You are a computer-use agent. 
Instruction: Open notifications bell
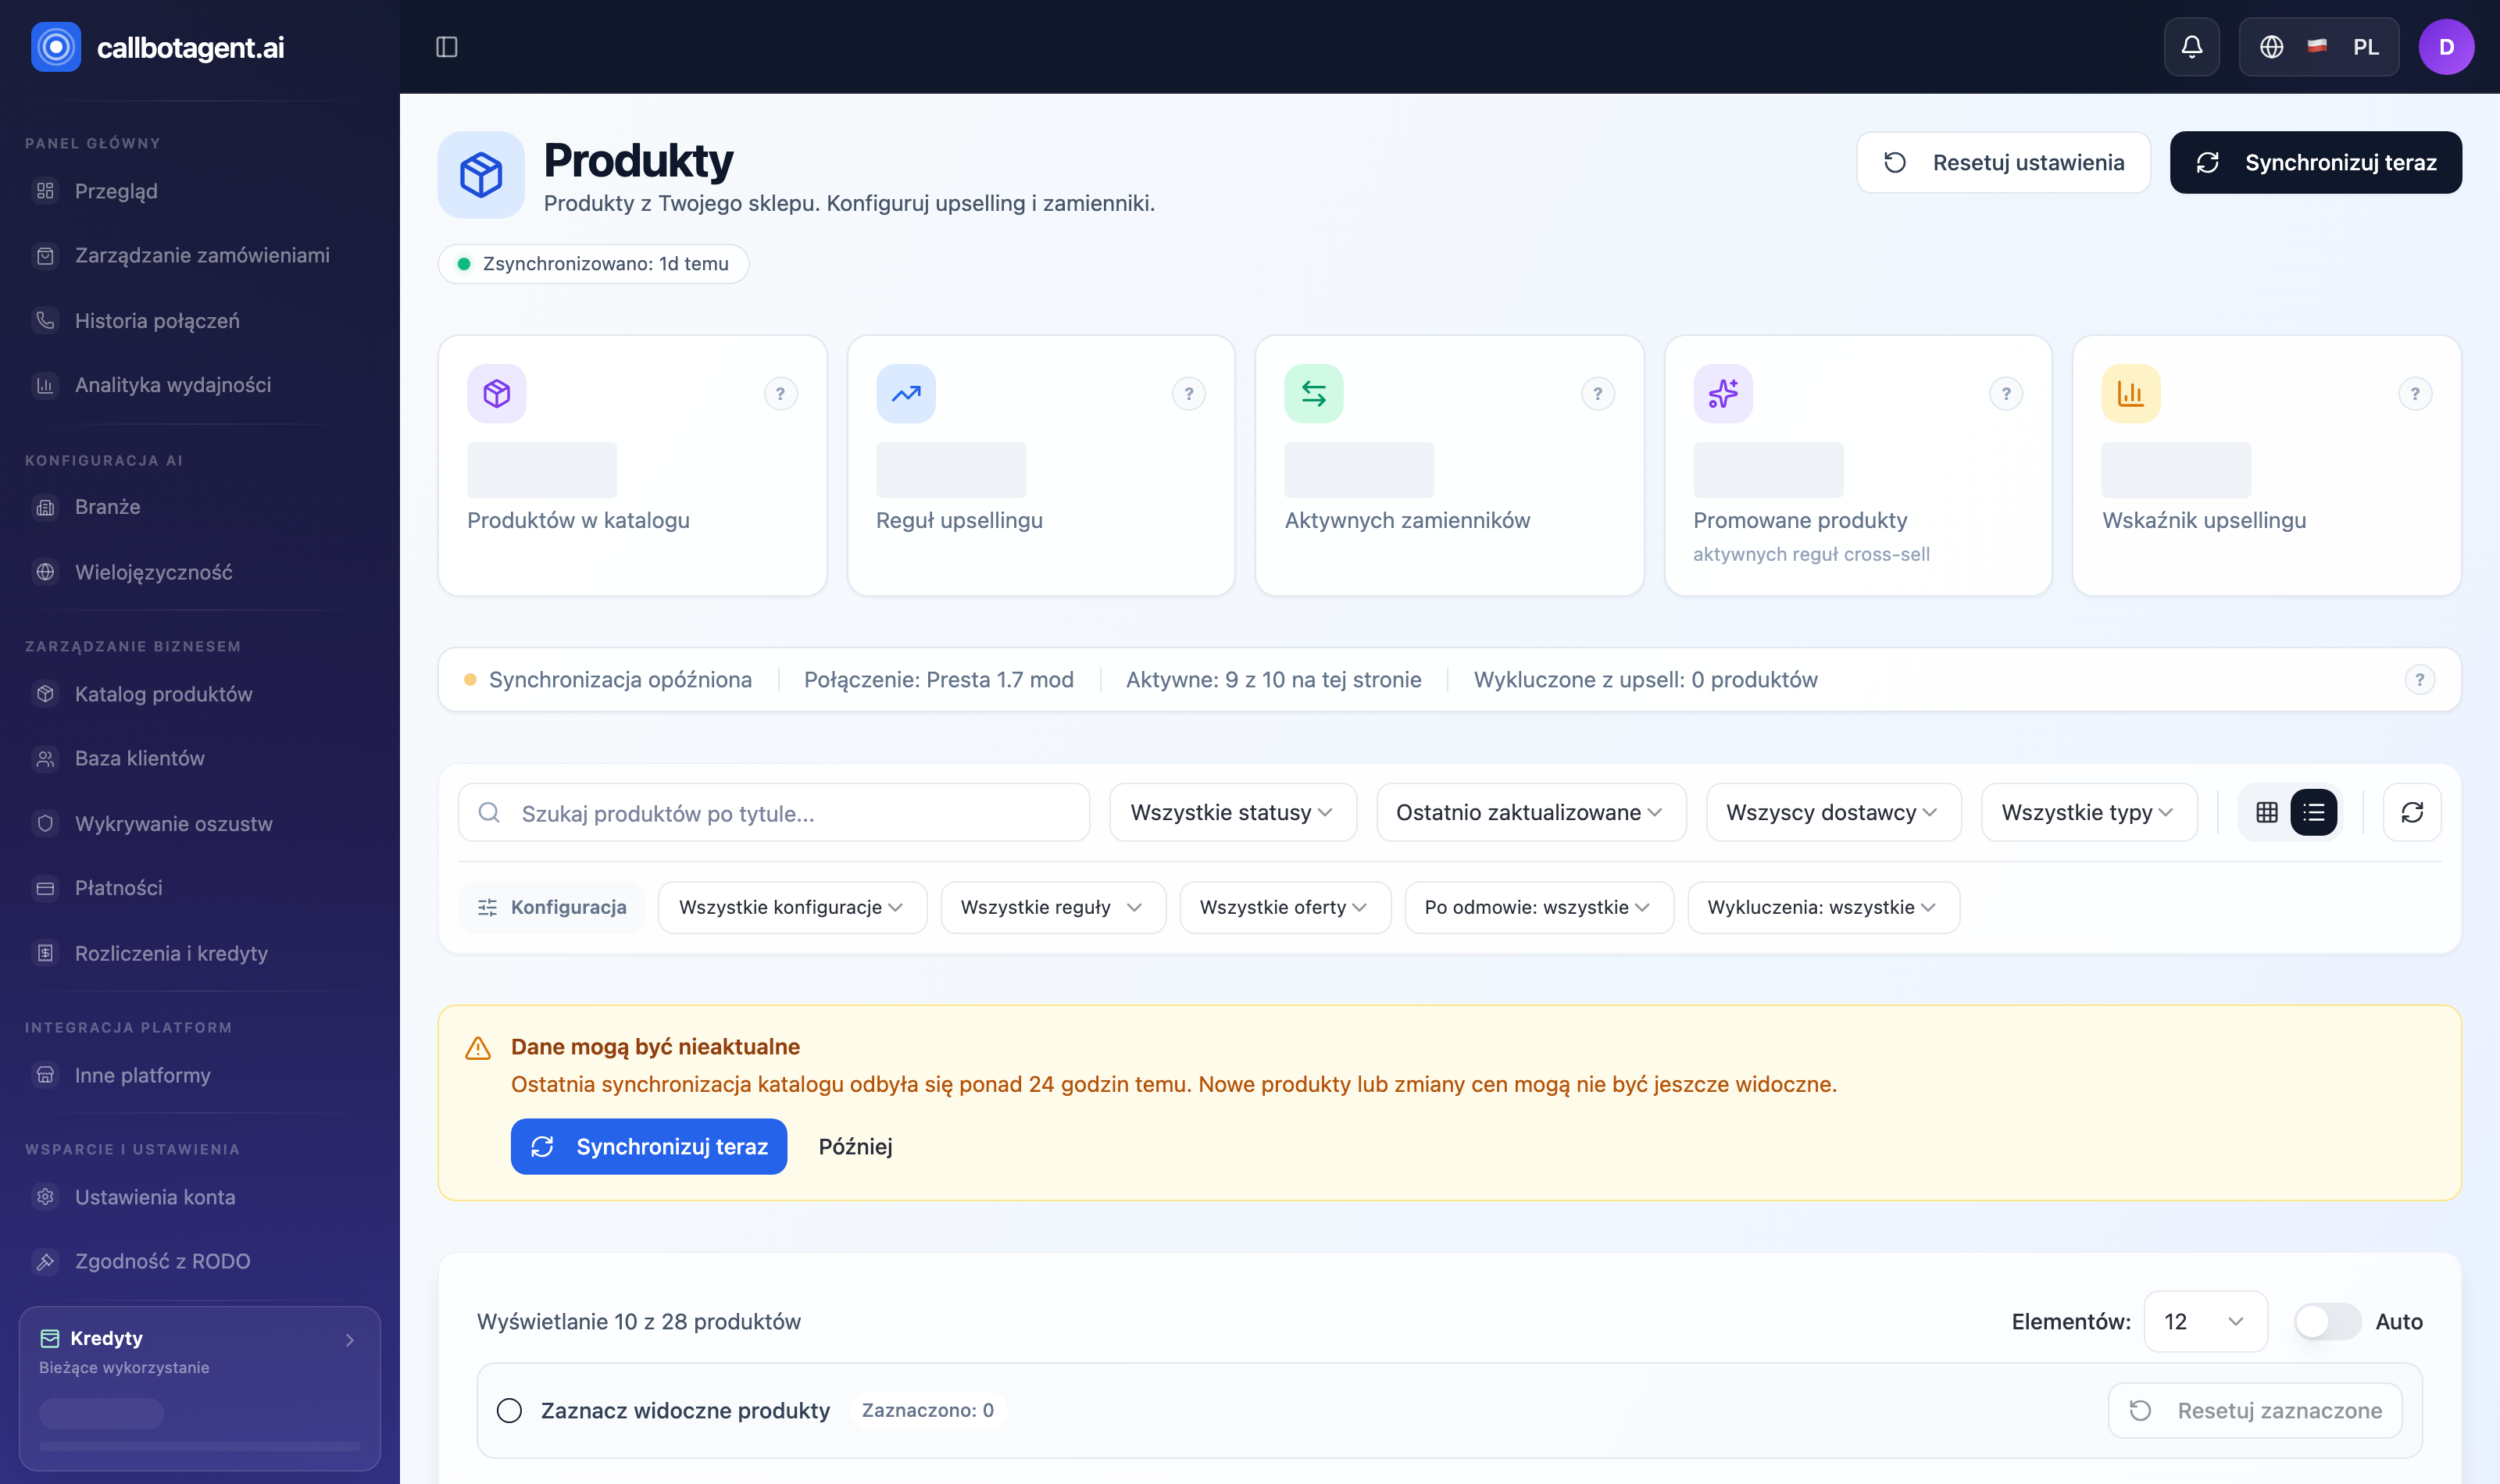(x=2192, y=47)
